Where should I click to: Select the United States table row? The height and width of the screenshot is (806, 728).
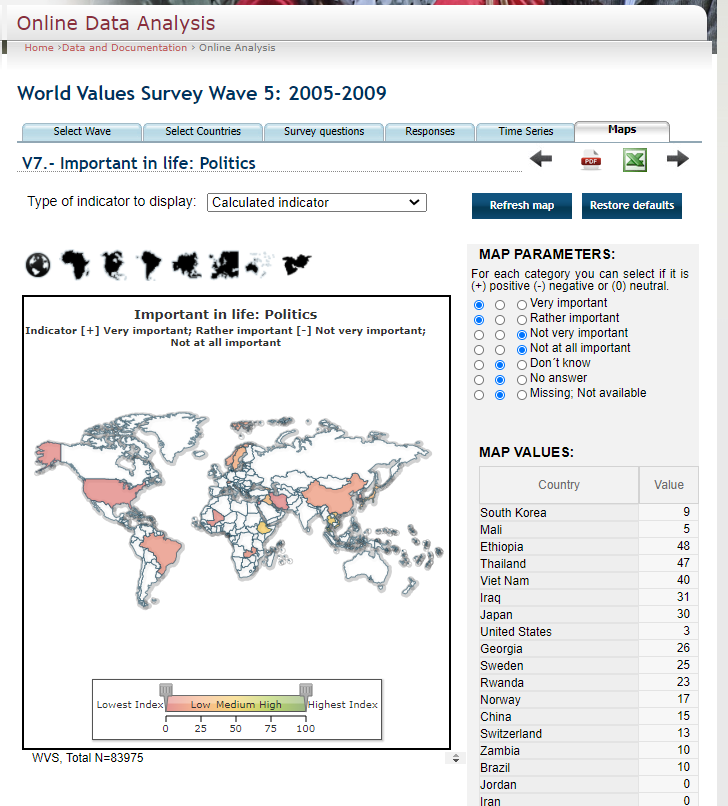[589, 631]
